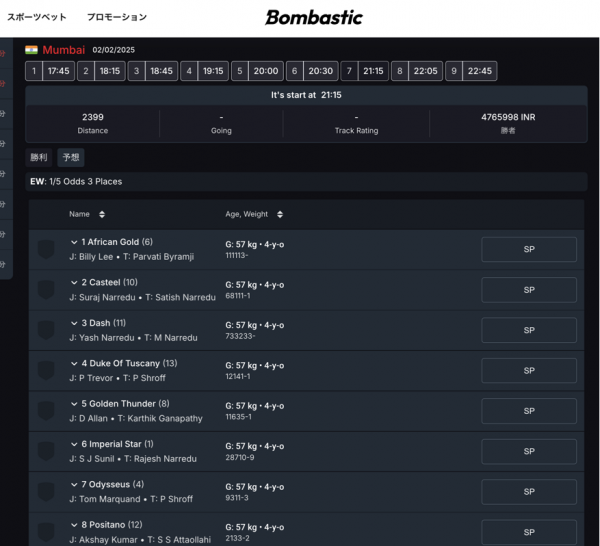Screen dimensions: 600x546
Task: Open the スポーツベット menu item
Action: coord(37,17)
